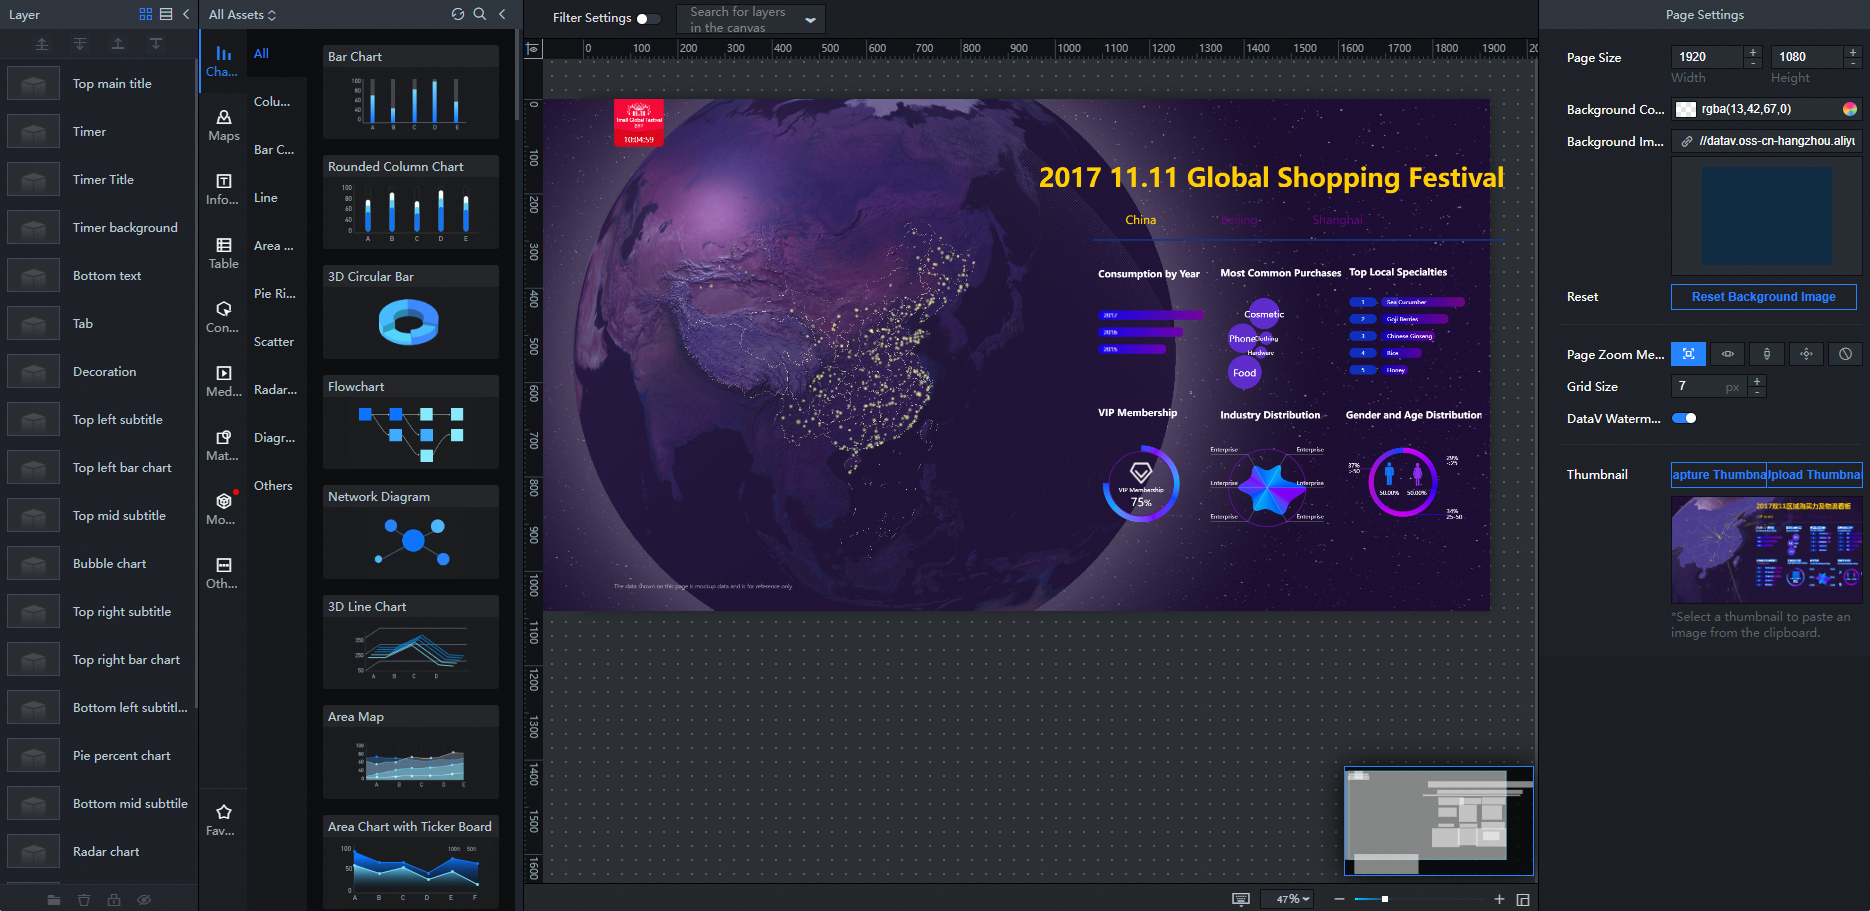Add the Network Diagram widget

pos(411,532)
